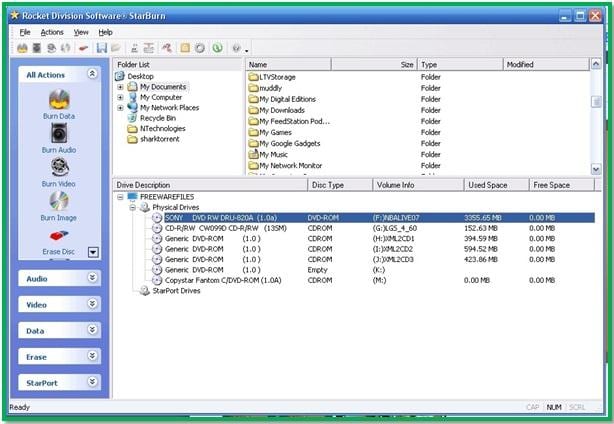Expand the Audio panel
The width and height of the screenshot is (614, 424).
[92, 278]
